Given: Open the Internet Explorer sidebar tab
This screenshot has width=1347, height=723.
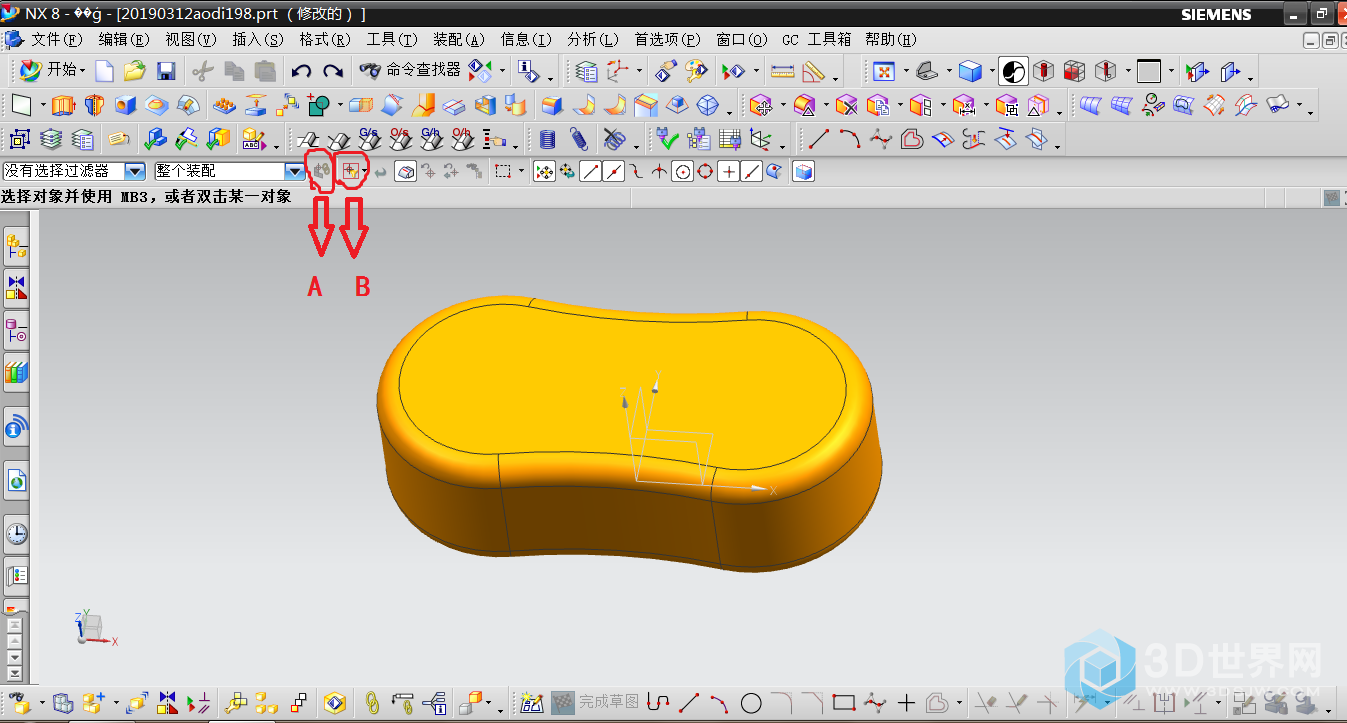Looking at the screenshot, I should click(x=16, y=481).
